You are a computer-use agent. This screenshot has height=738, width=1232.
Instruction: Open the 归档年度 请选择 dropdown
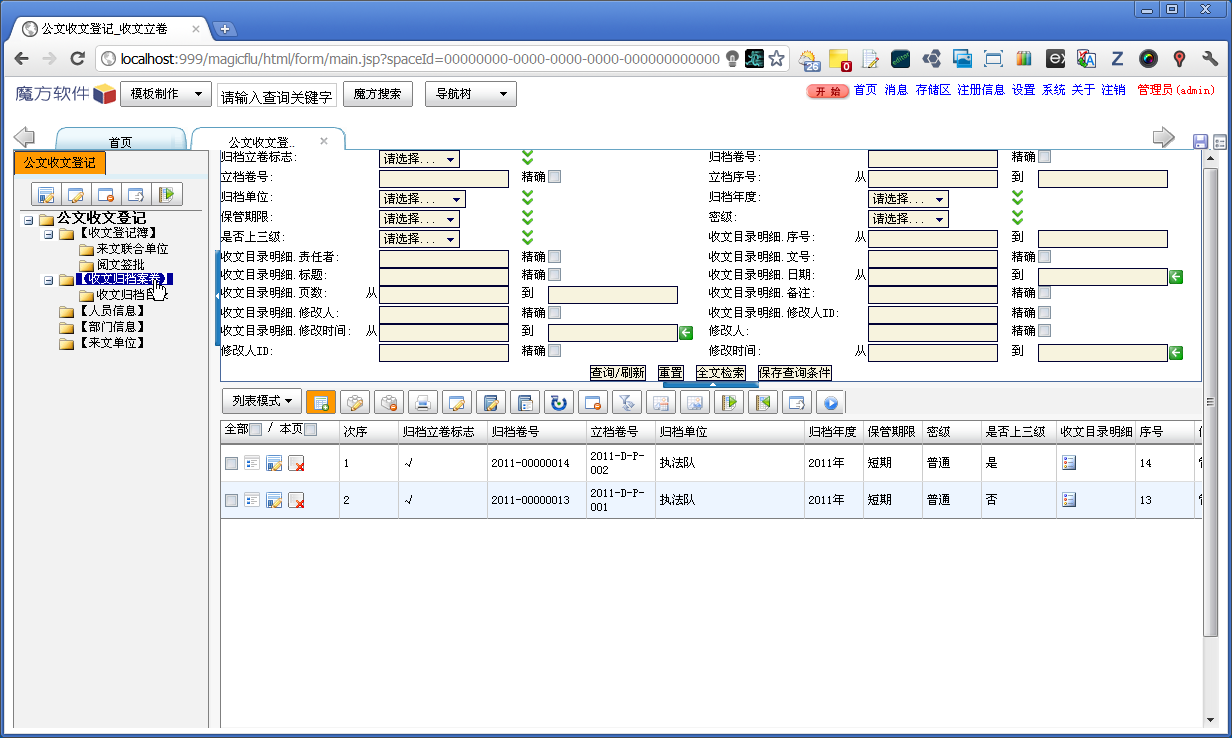(x=908, y=199)
